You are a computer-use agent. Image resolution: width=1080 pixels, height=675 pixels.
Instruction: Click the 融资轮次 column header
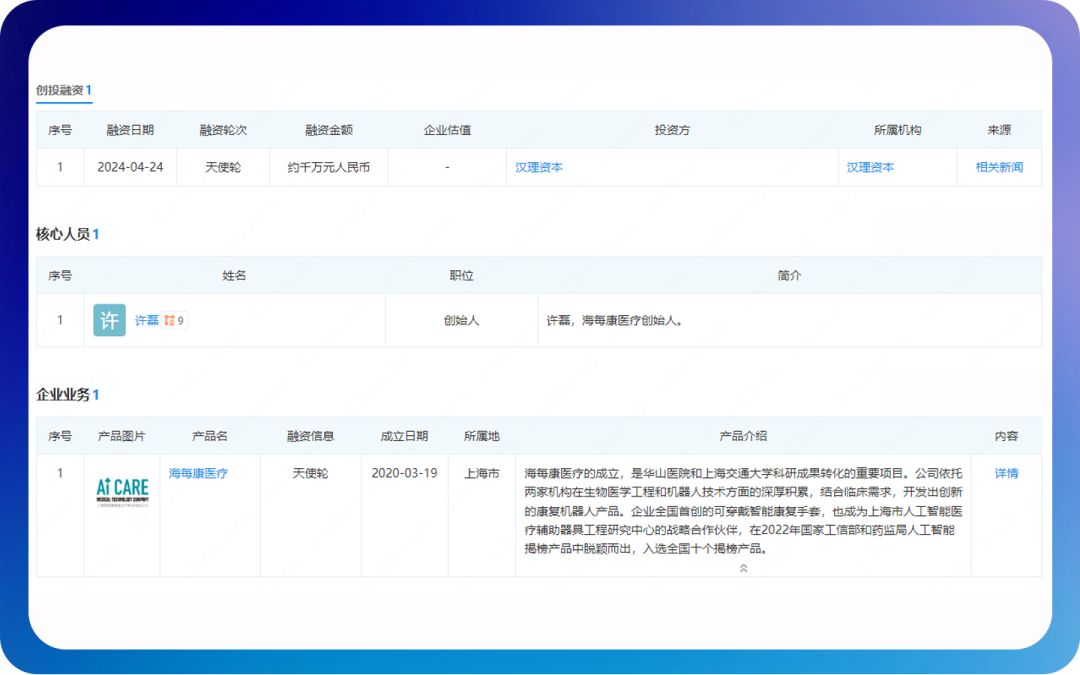tap(223, 130)
